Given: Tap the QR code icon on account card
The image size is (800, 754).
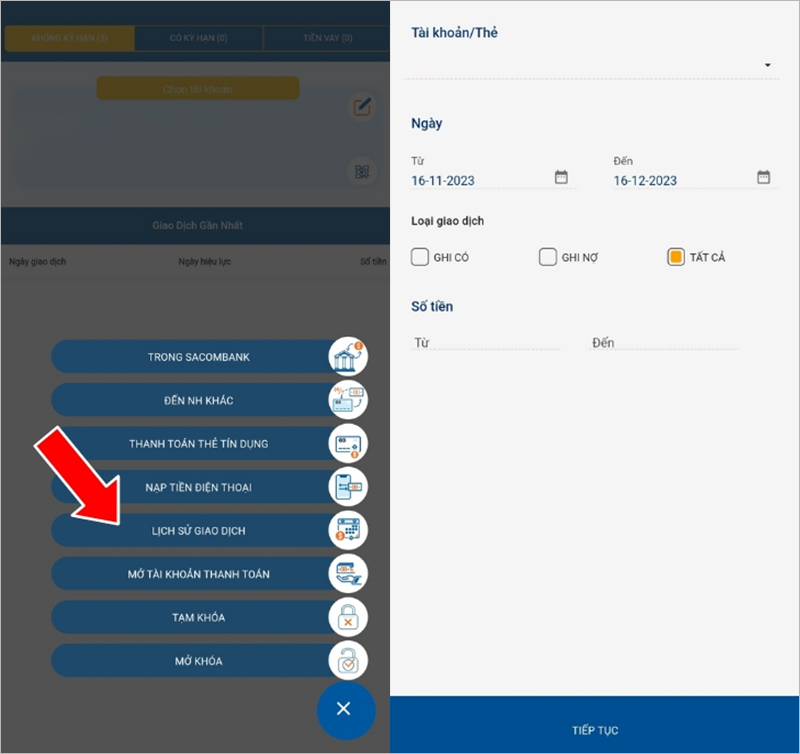Looking at the screenshot, I should [362, 172].
